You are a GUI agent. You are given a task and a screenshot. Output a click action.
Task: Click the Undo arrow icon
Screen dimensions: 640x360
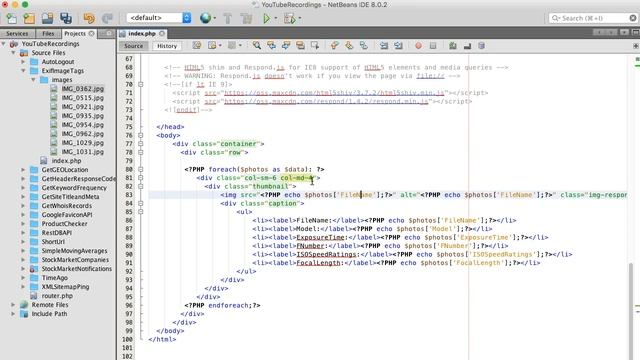click(89, 18)
